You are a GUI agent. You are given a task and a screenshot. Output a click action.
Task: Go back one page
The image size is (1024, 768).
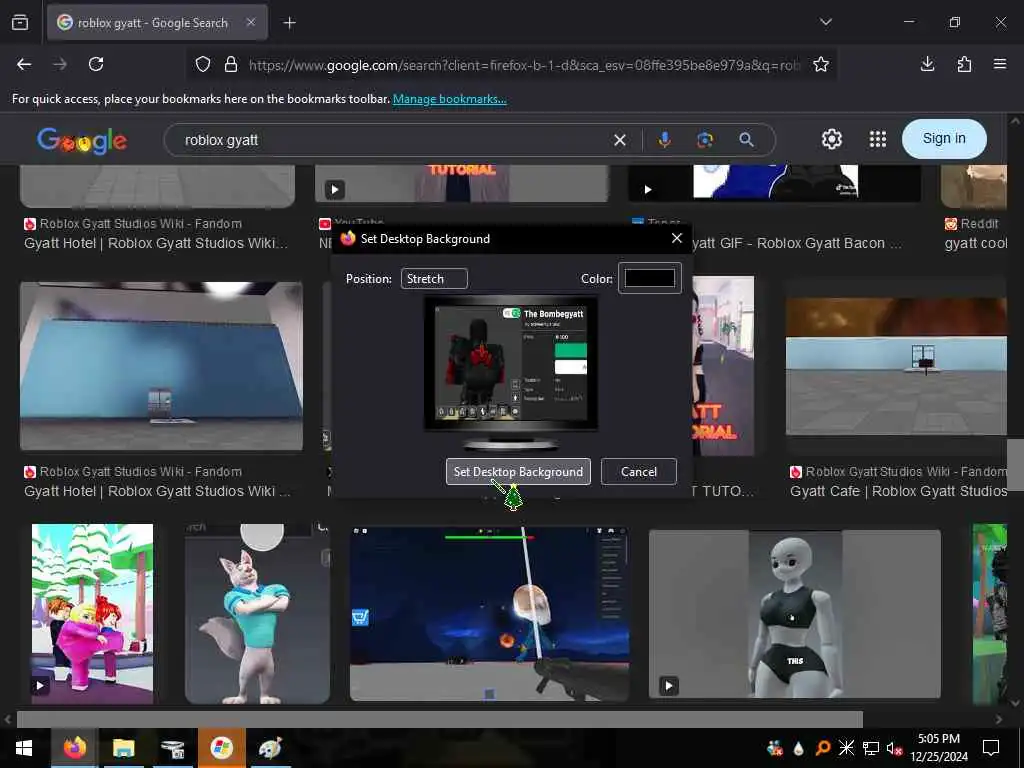click(24, 64)
